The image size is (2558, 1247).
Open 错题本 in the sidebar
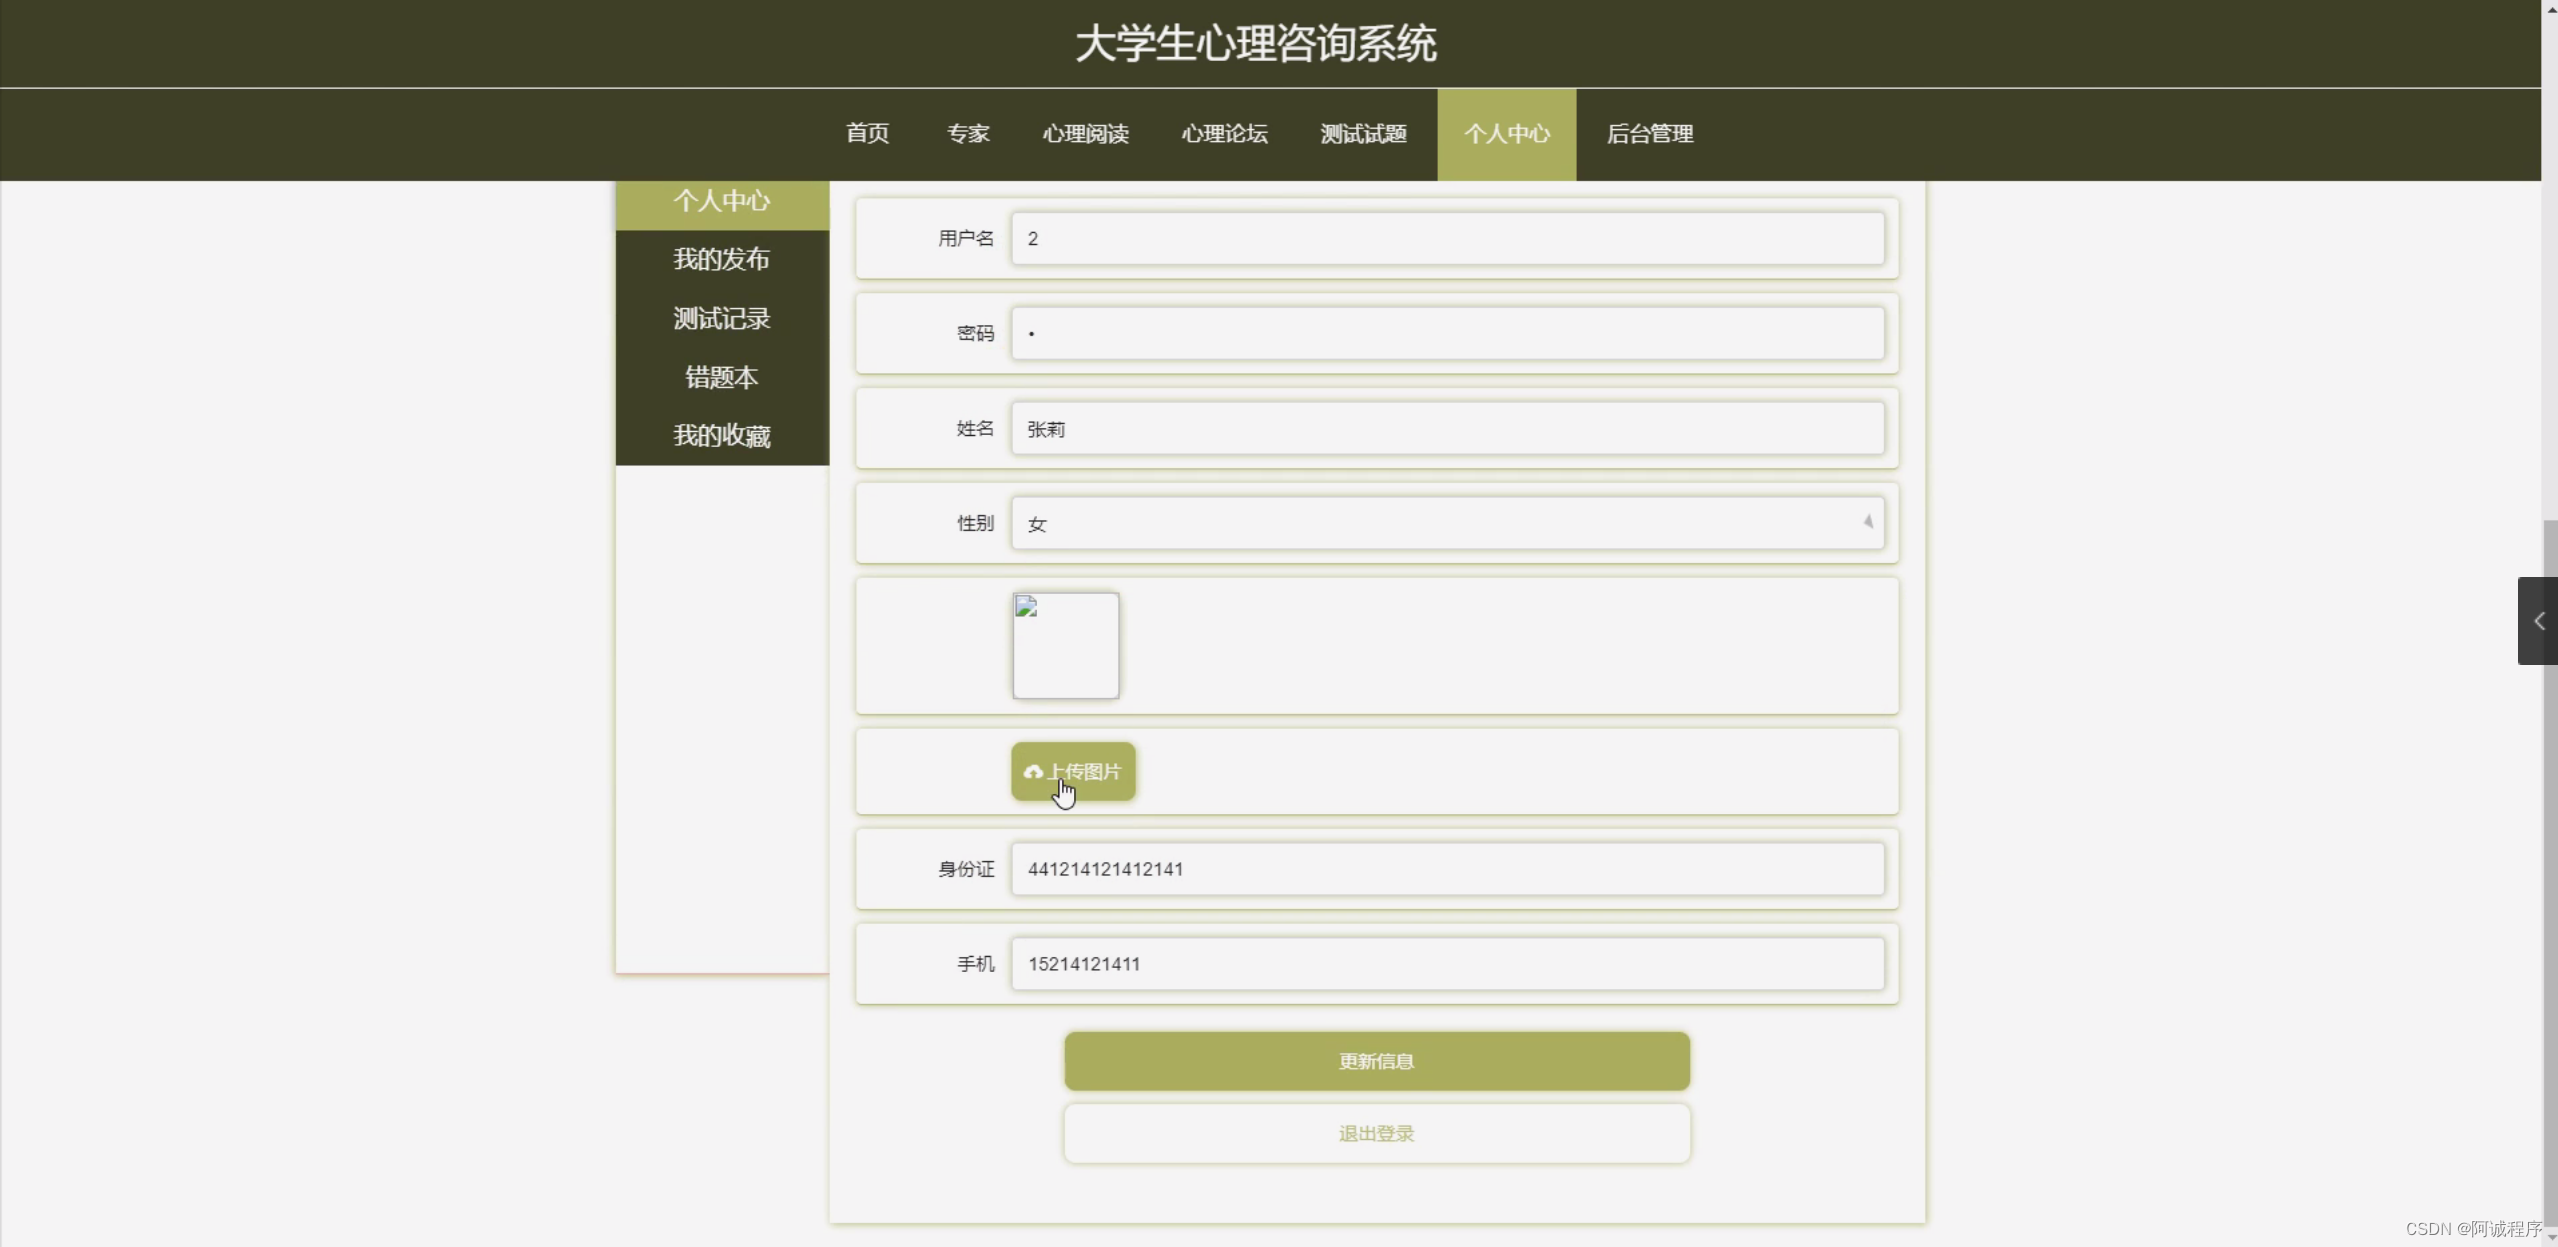pyautogui.click(x=721, y=377)
